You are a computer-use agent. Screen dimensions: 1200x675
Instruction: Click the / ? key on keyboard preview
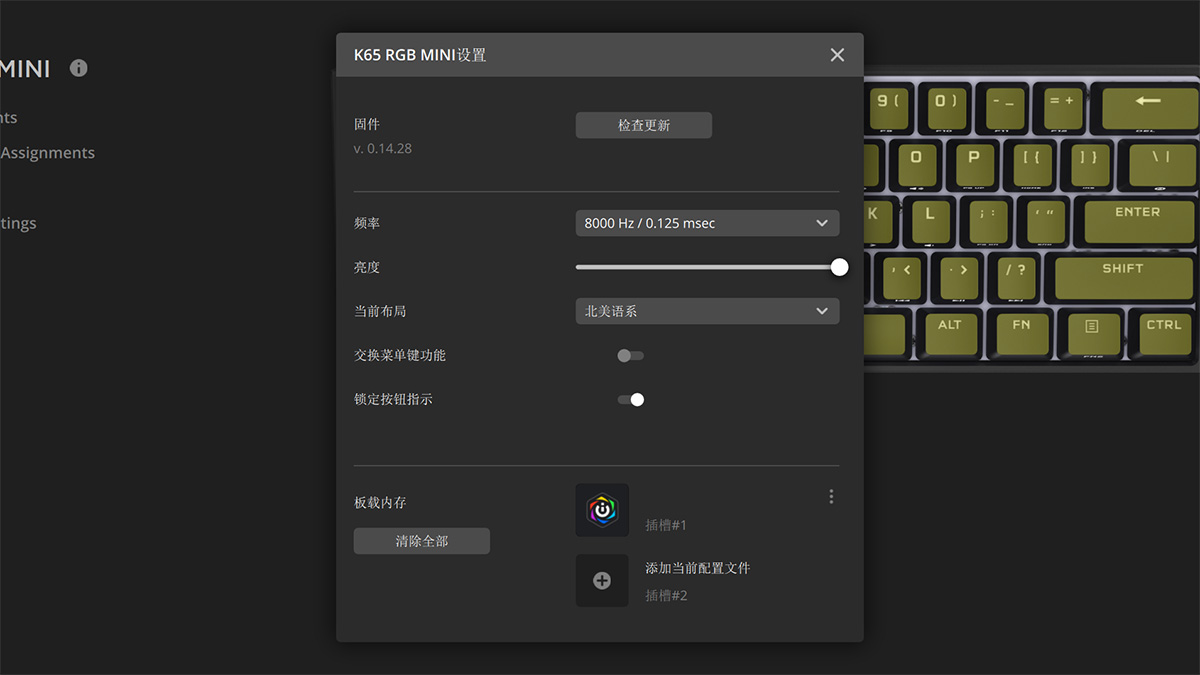click(1016, 276)
